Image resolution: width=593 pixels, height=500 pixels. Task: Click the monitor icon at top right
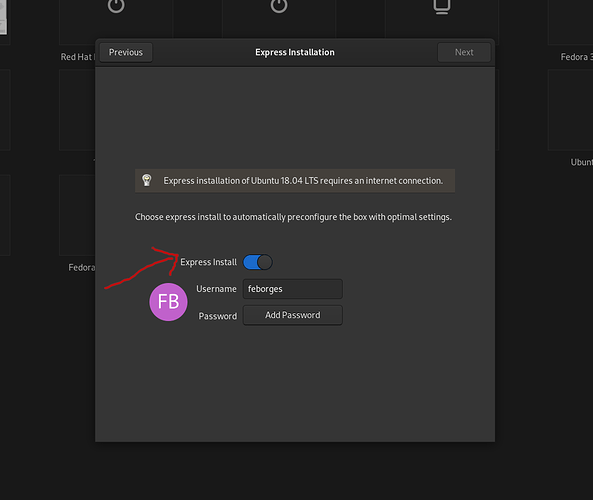(441, 6)
